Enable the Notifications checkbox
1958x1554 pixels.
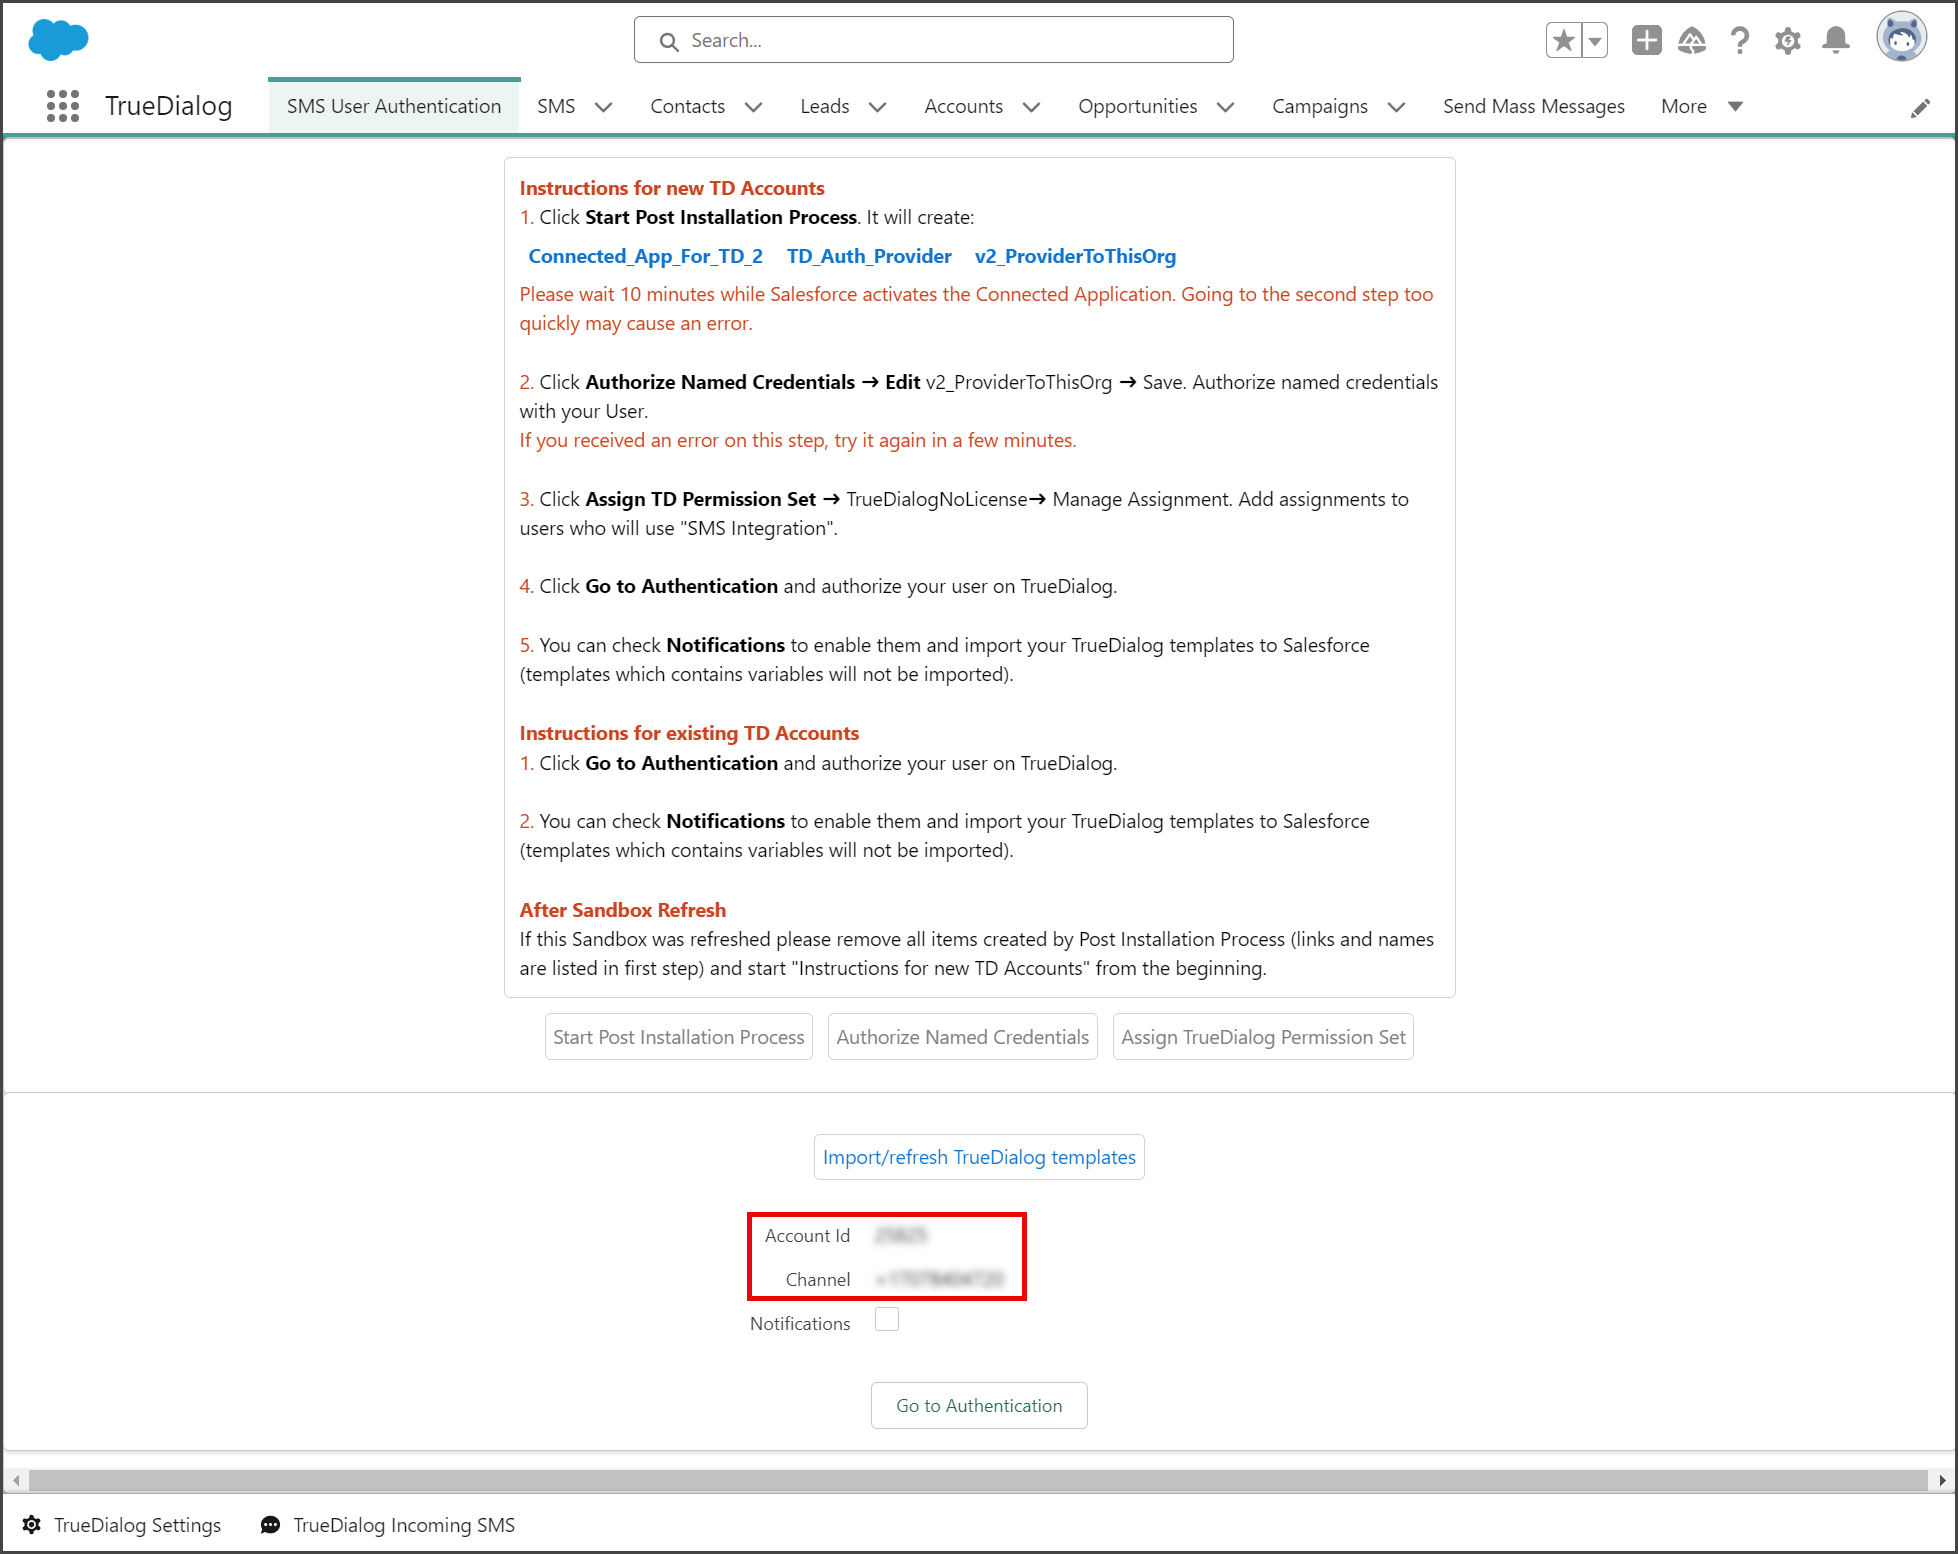click(887, 1320)
